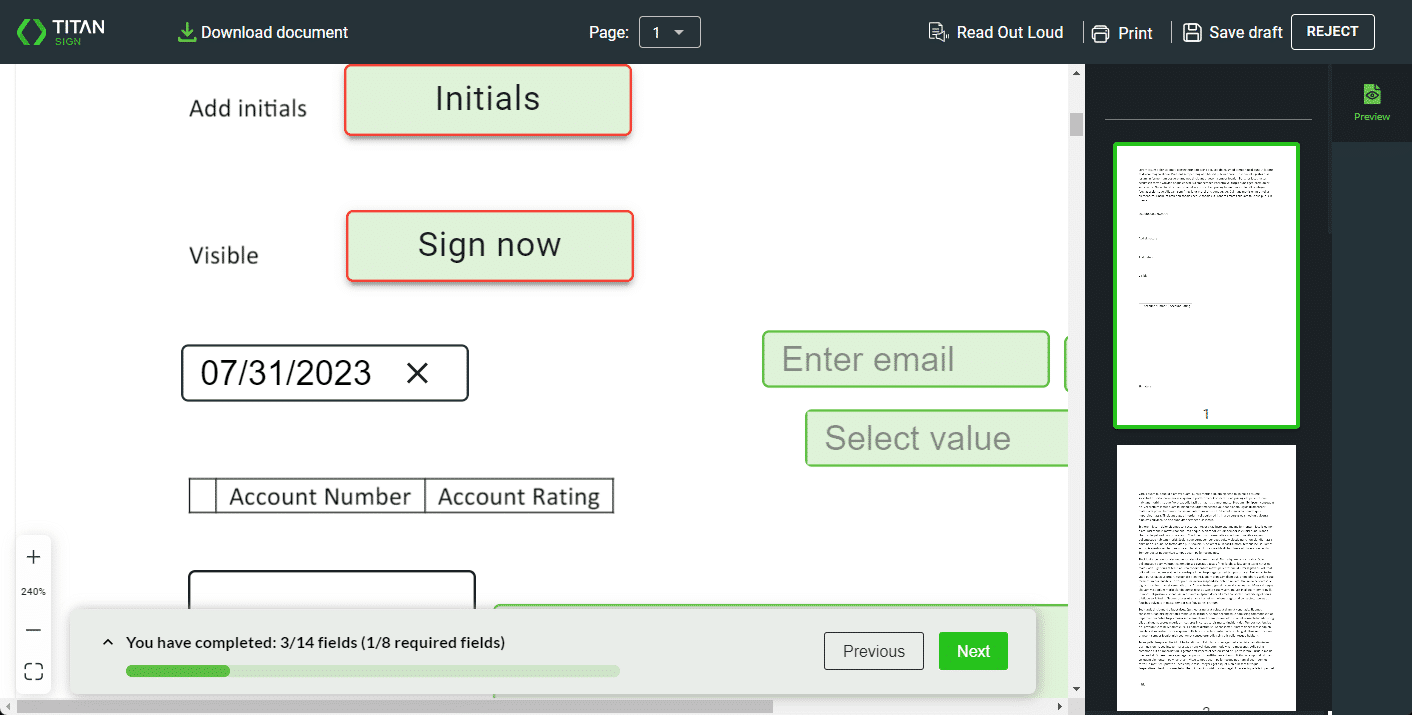Screen dimensions: 1412x715
Task: Go back with Previous button
Action: point(873,651)
